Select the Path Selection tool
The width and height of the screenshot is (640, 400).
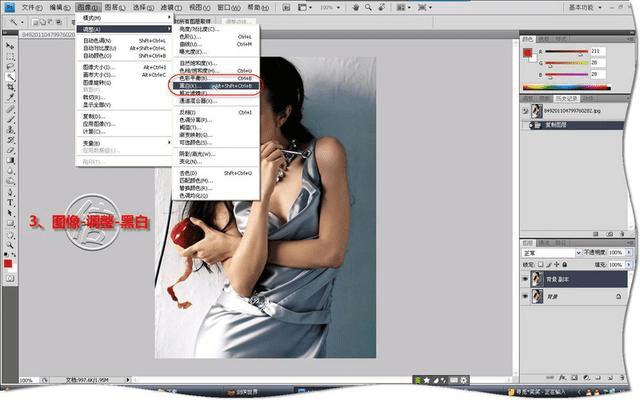(10, 213)
